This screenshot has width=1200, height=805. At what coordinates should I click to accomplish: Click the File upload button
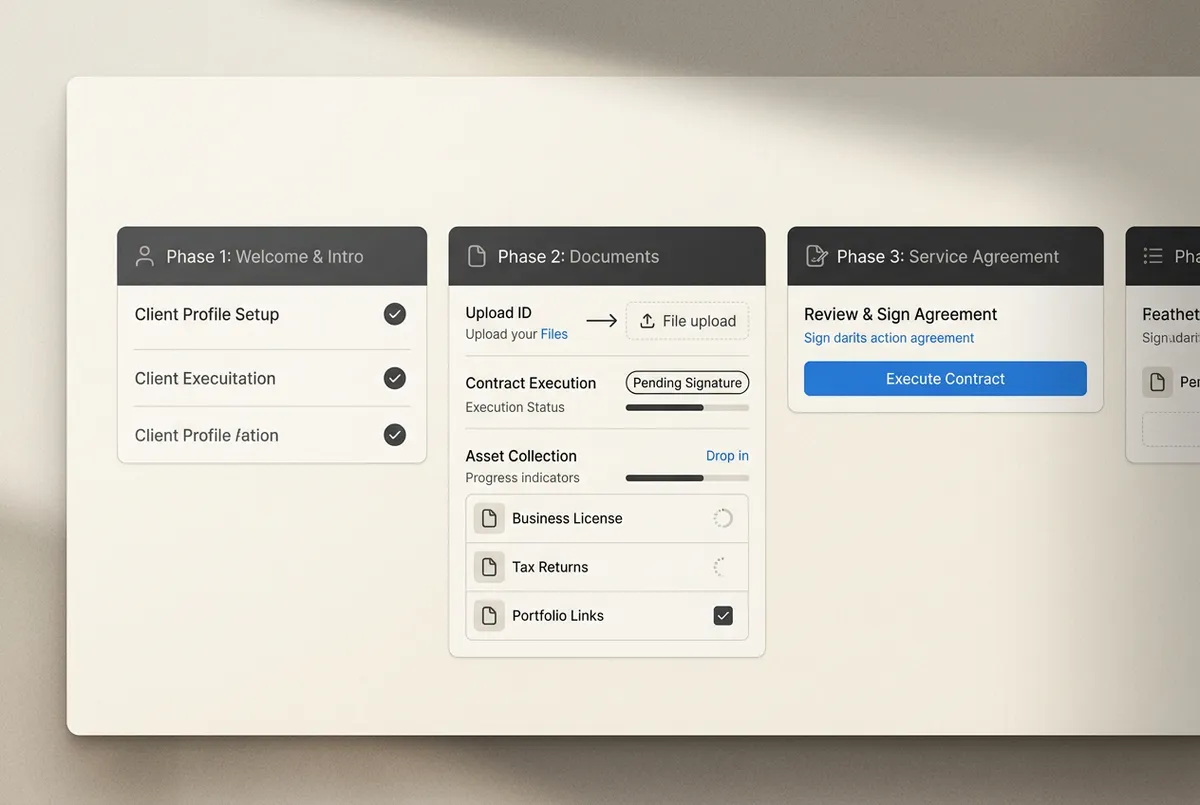pyautogui.click(x=687, y=321)
